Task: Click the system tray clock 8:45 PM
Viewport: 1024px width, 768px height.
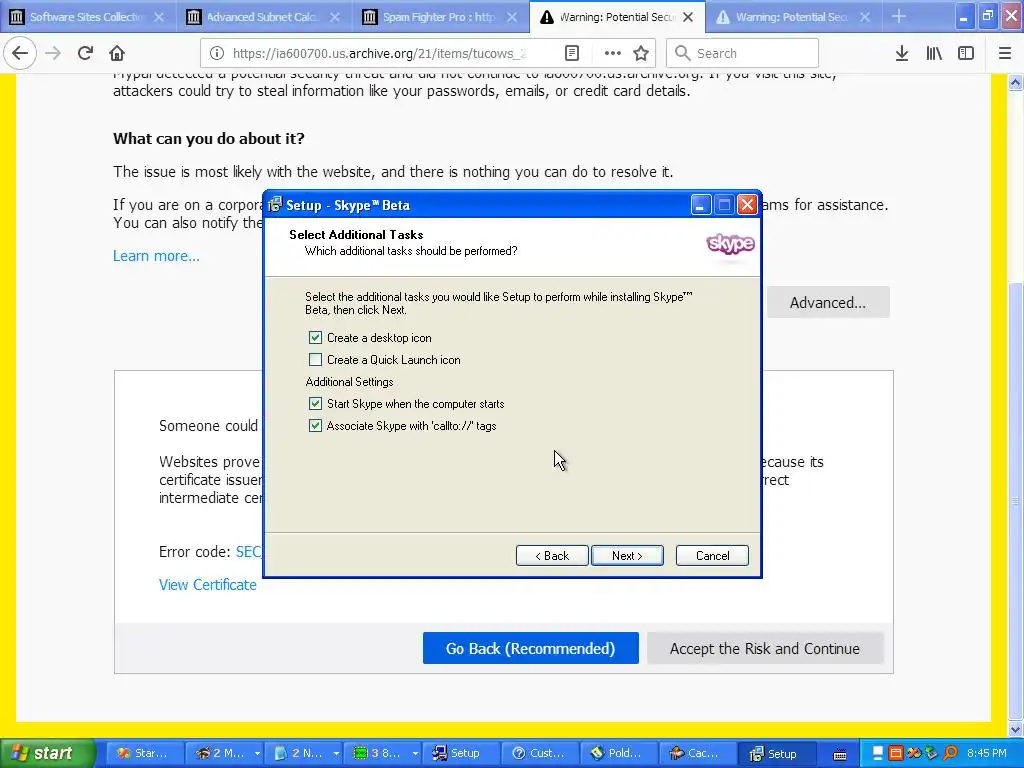Action: (x=987, y=753)
